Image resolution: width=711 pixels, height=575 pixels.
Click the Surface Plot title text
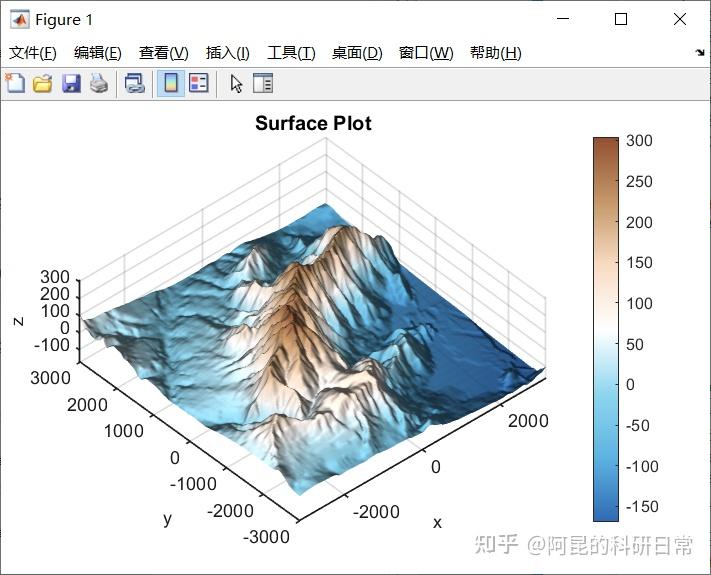[x=313, y=123]
